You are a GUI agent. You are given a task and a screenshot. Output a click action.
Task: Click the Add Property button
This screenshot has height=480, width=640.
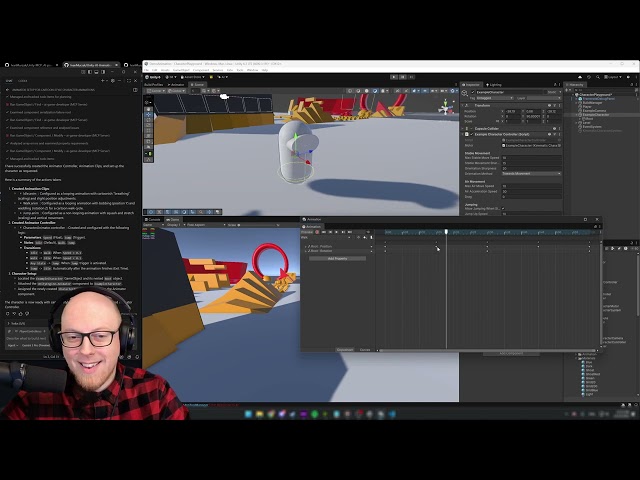[x=337, y=258]
